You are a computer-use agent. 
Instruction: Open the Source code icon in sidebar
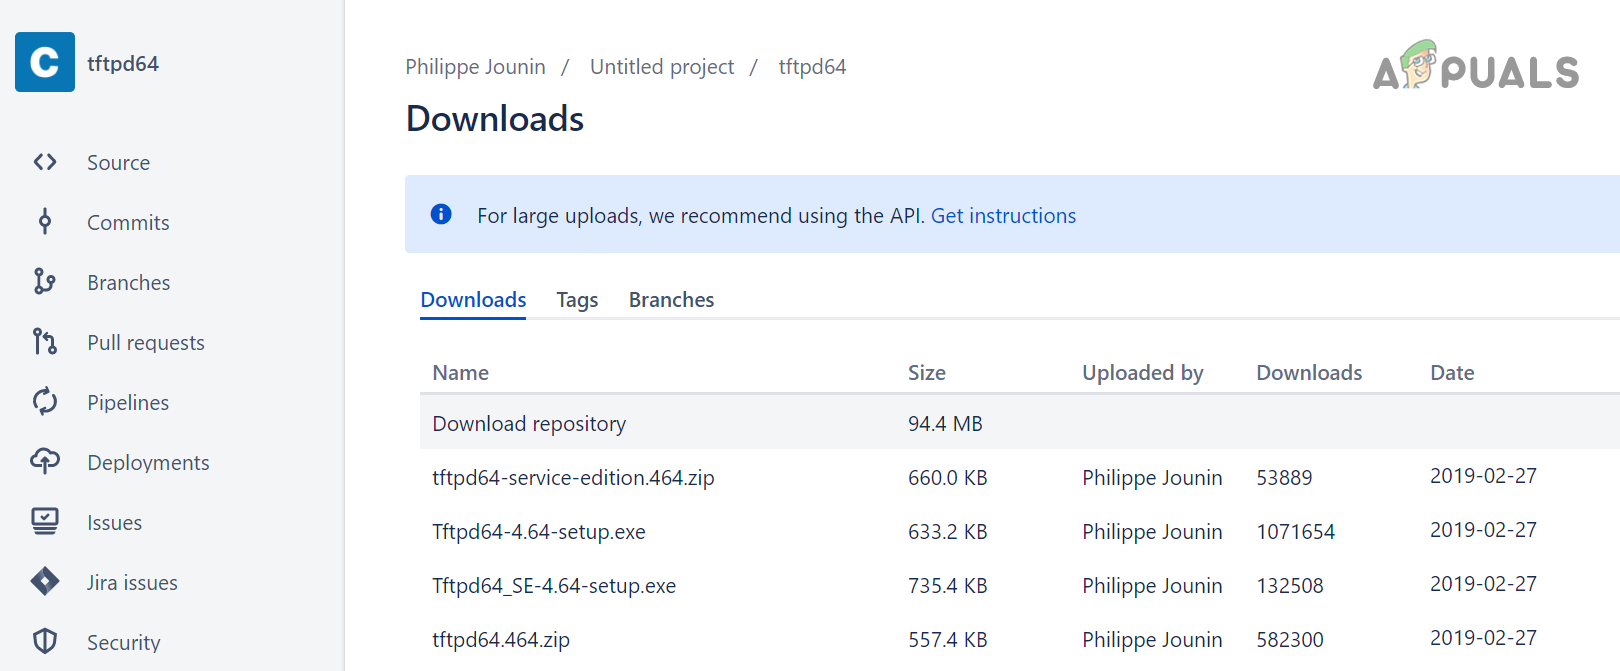[45, 162]
